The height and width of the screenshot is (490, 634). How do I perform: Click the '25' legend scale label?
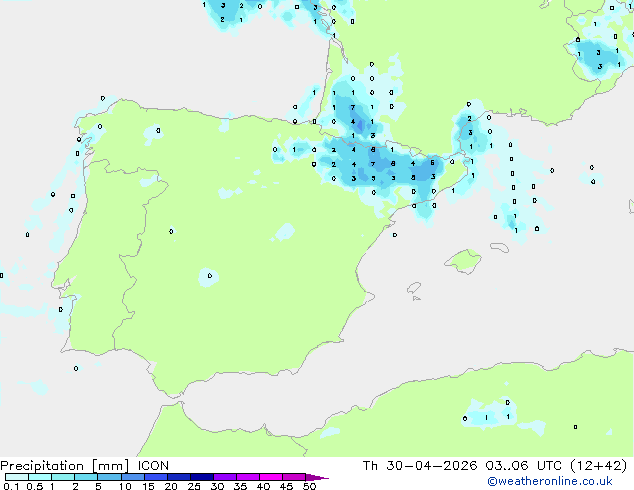pos(194,486)
